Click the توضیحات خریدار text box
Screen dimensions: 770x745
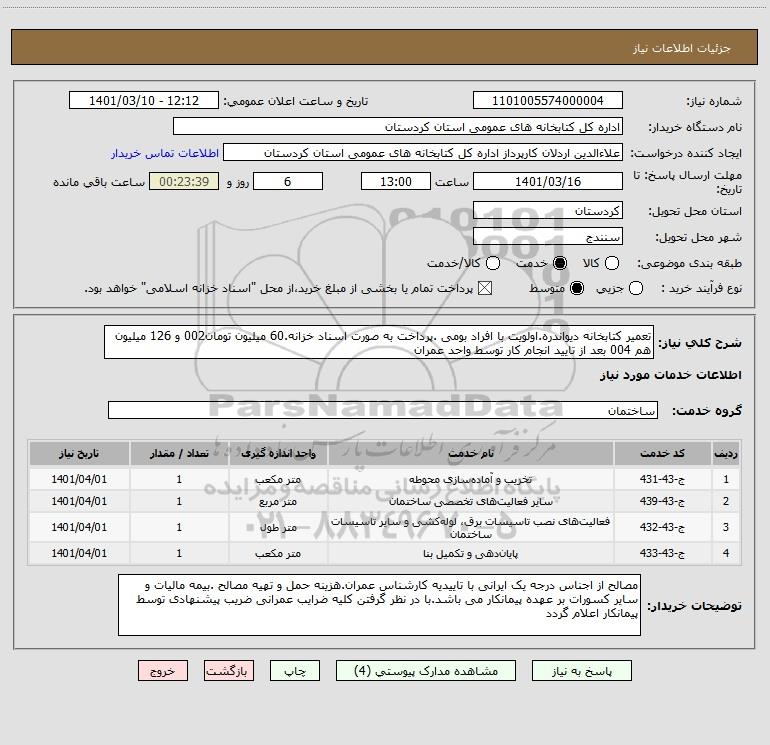[379, 605]
